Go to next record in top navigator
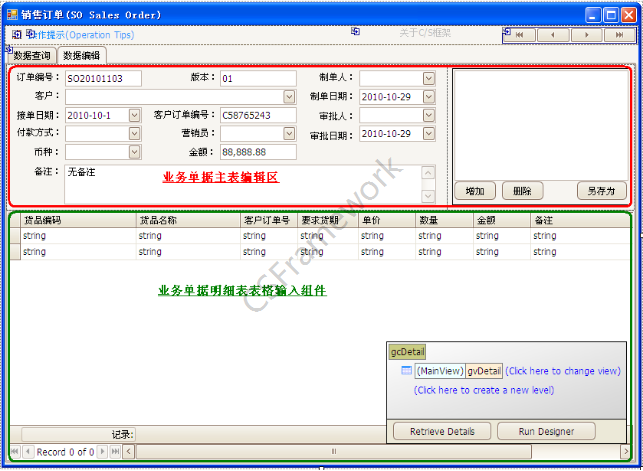The height and width of the screenshot is (471, 643). coord(586,35)
